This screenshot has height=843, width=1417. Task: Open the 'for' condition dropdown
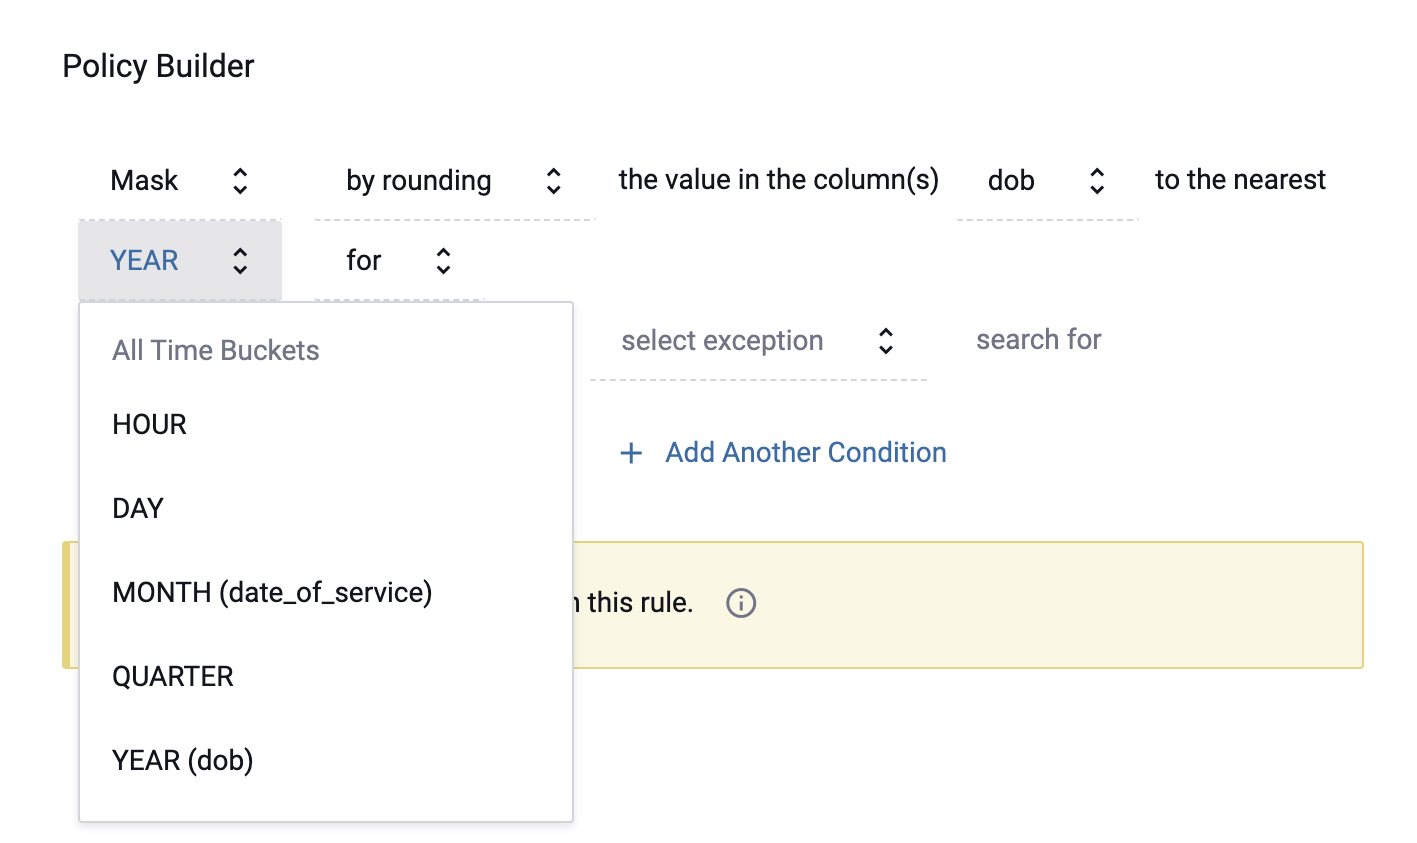coord(399,260)
